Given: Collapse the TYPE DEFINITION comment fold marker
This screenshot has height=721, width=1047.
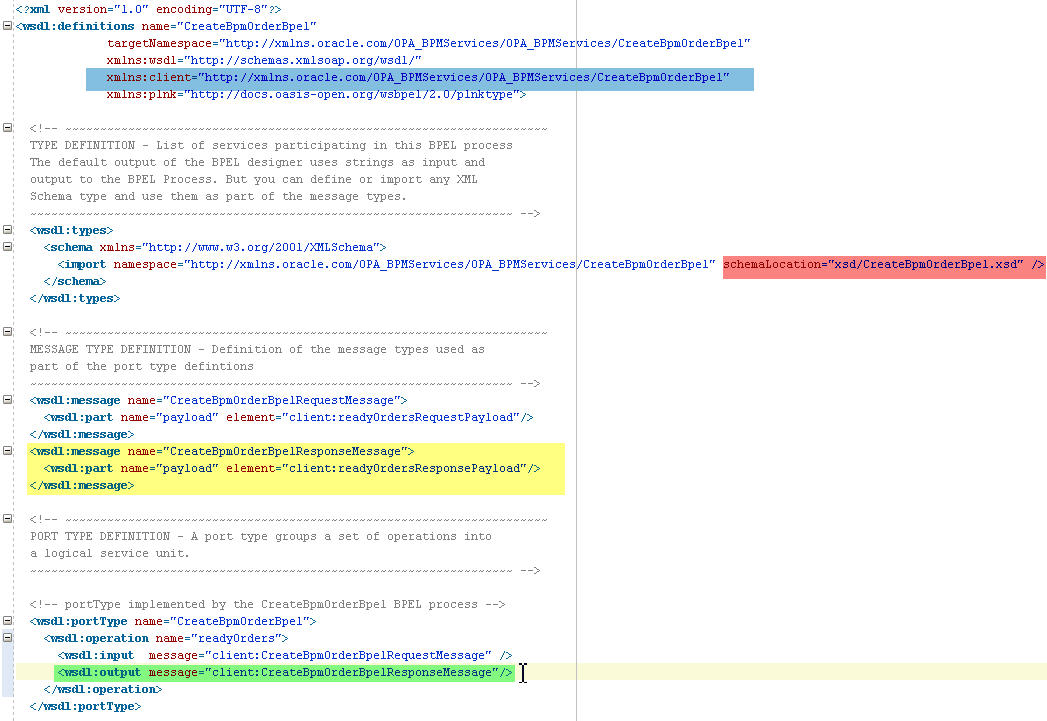Looking at the screenshot, I should click(x=7, y=127).
